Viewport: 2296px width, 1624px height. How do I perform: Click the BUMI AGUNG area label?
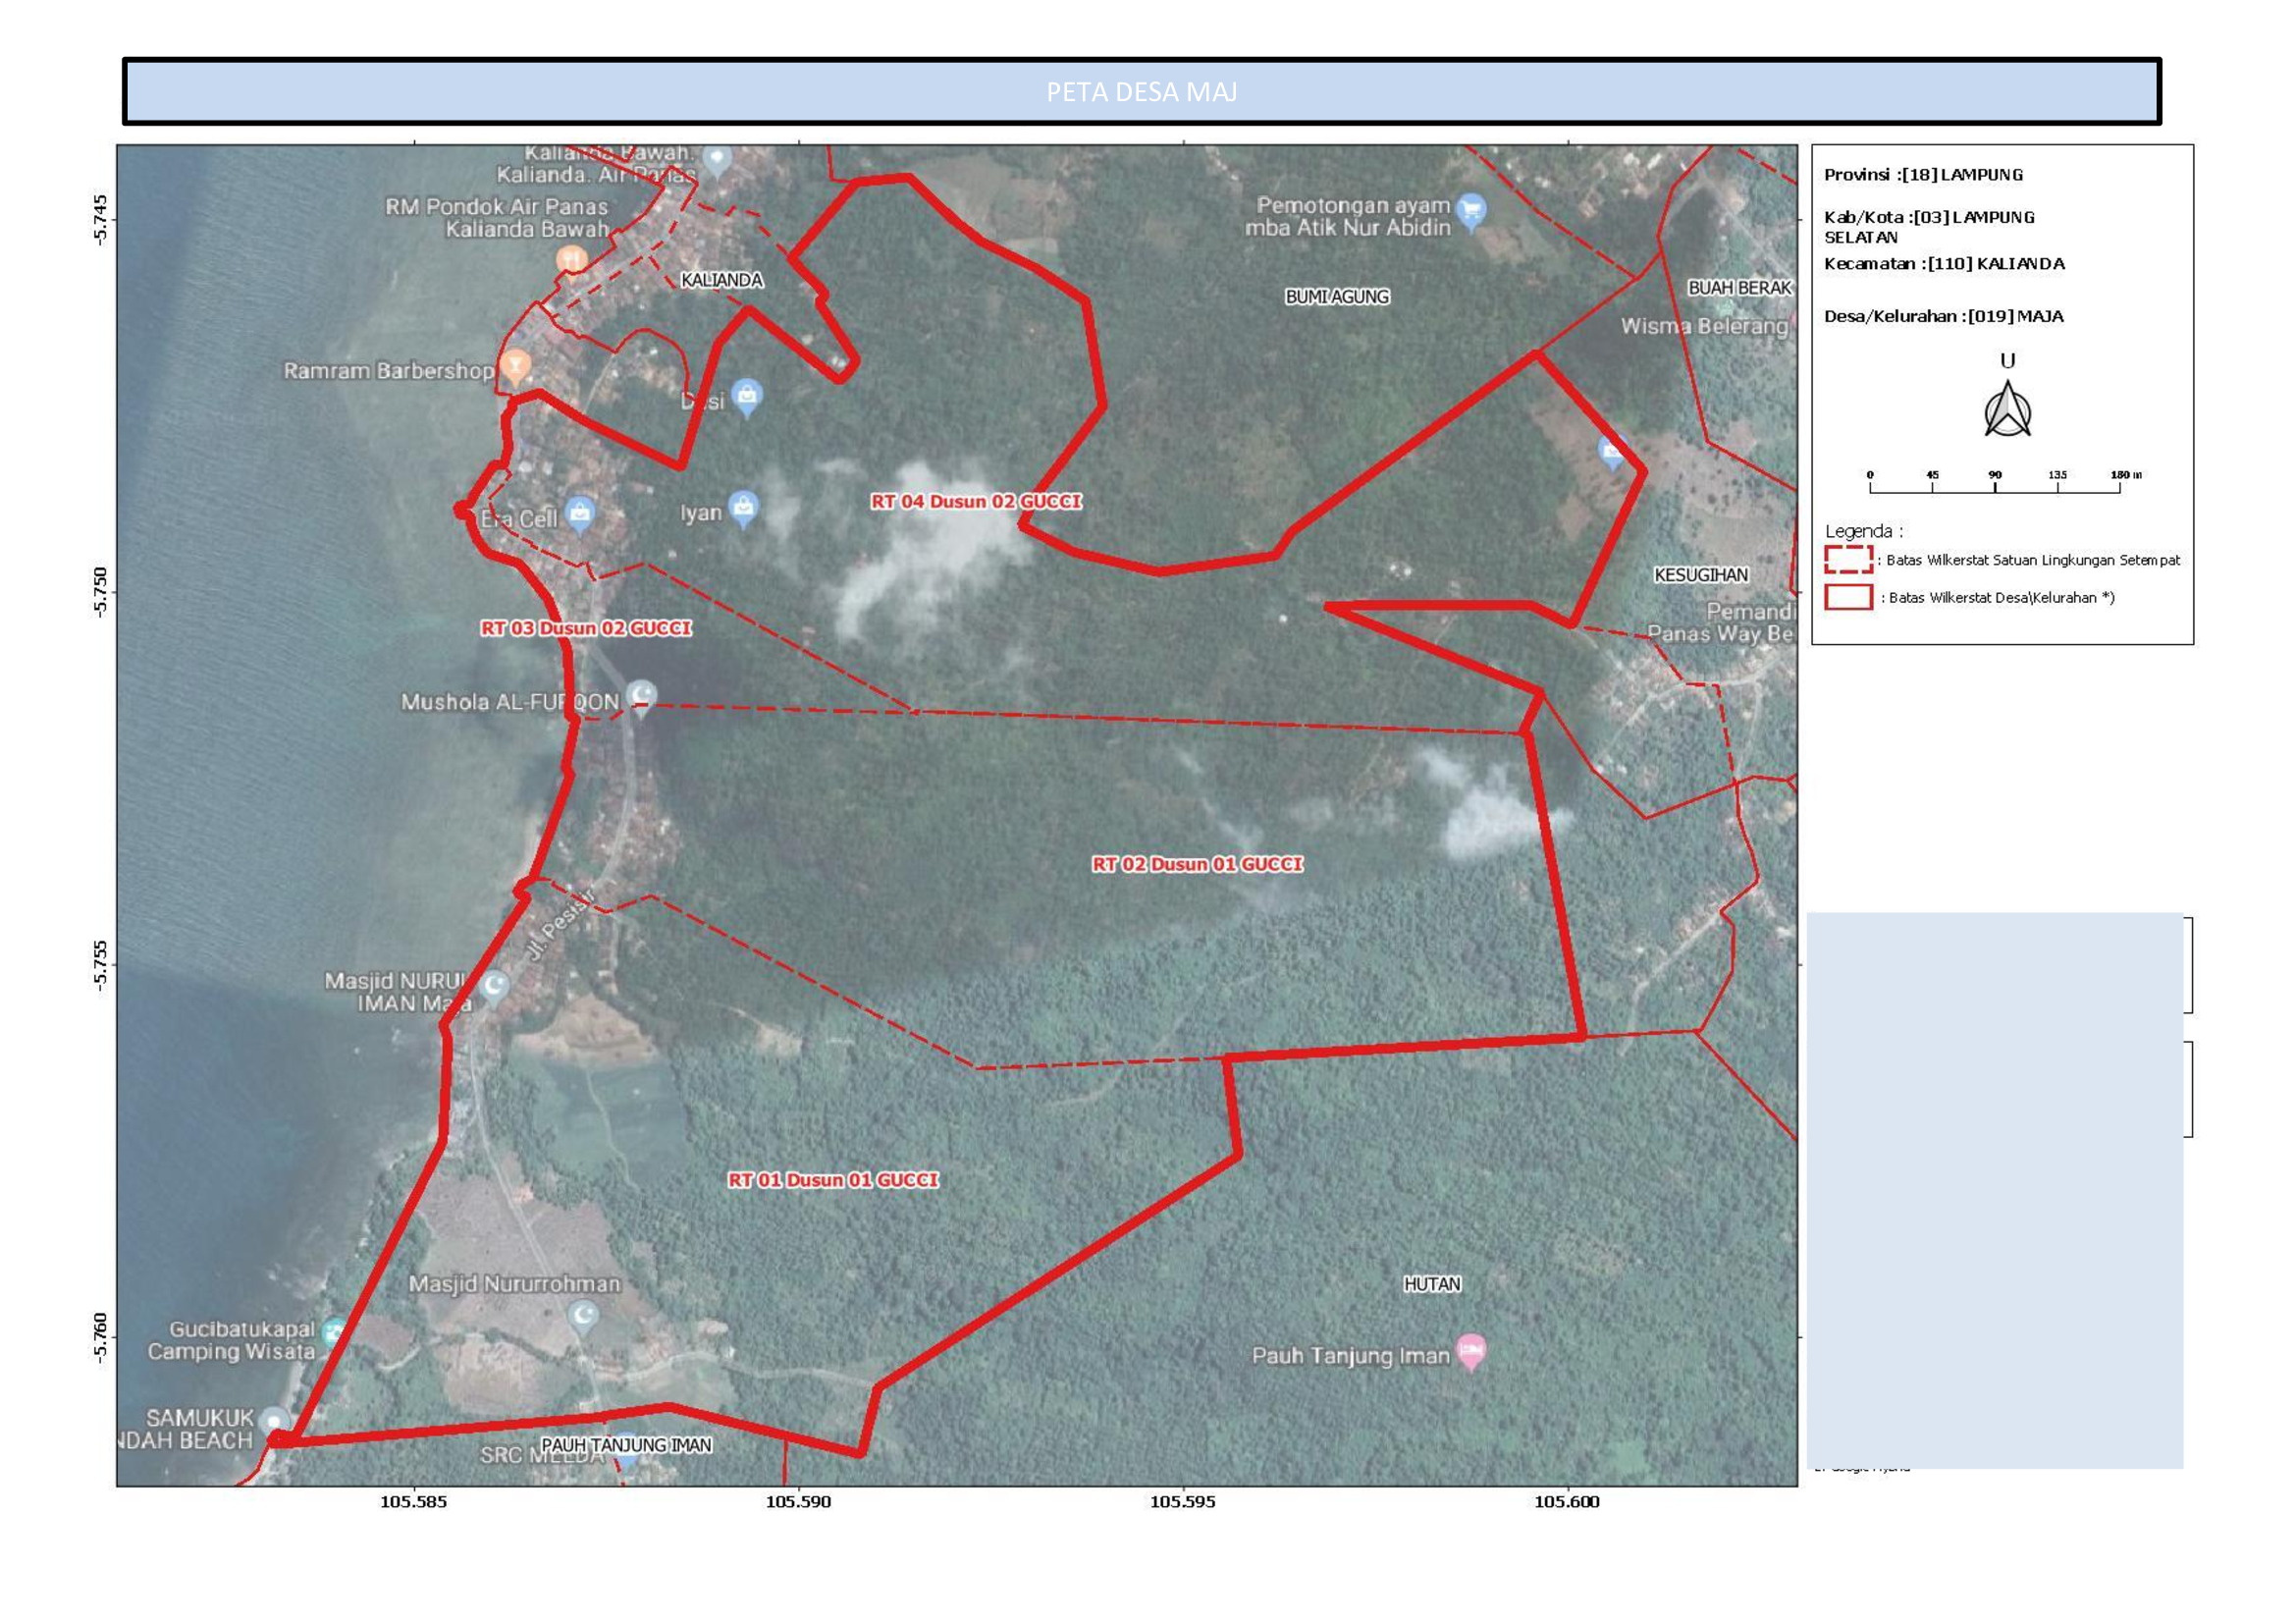coord(1337,297)
